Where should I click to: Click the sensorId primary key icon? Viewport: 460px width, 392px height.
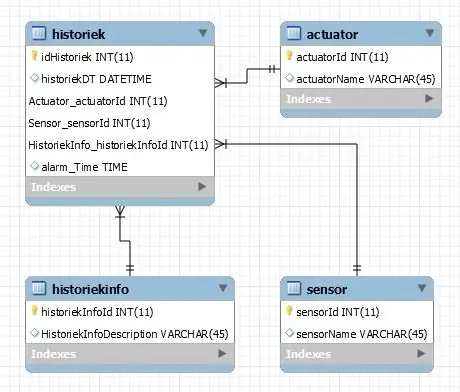tap(289, 311)
